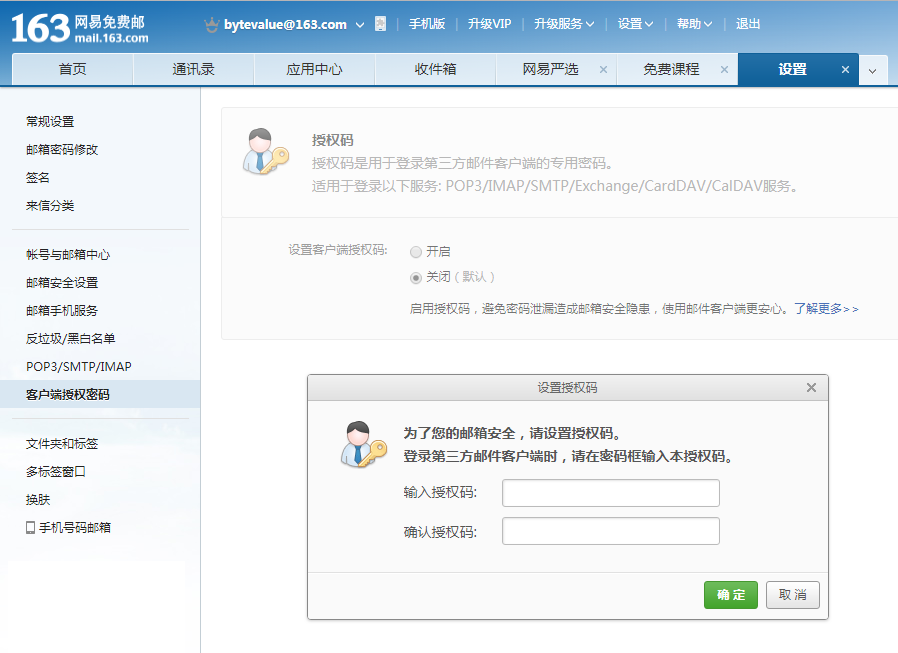Expand the account dropdown arrow beside bytevalue@163.com
898x653 pixels.
point(358,24)
